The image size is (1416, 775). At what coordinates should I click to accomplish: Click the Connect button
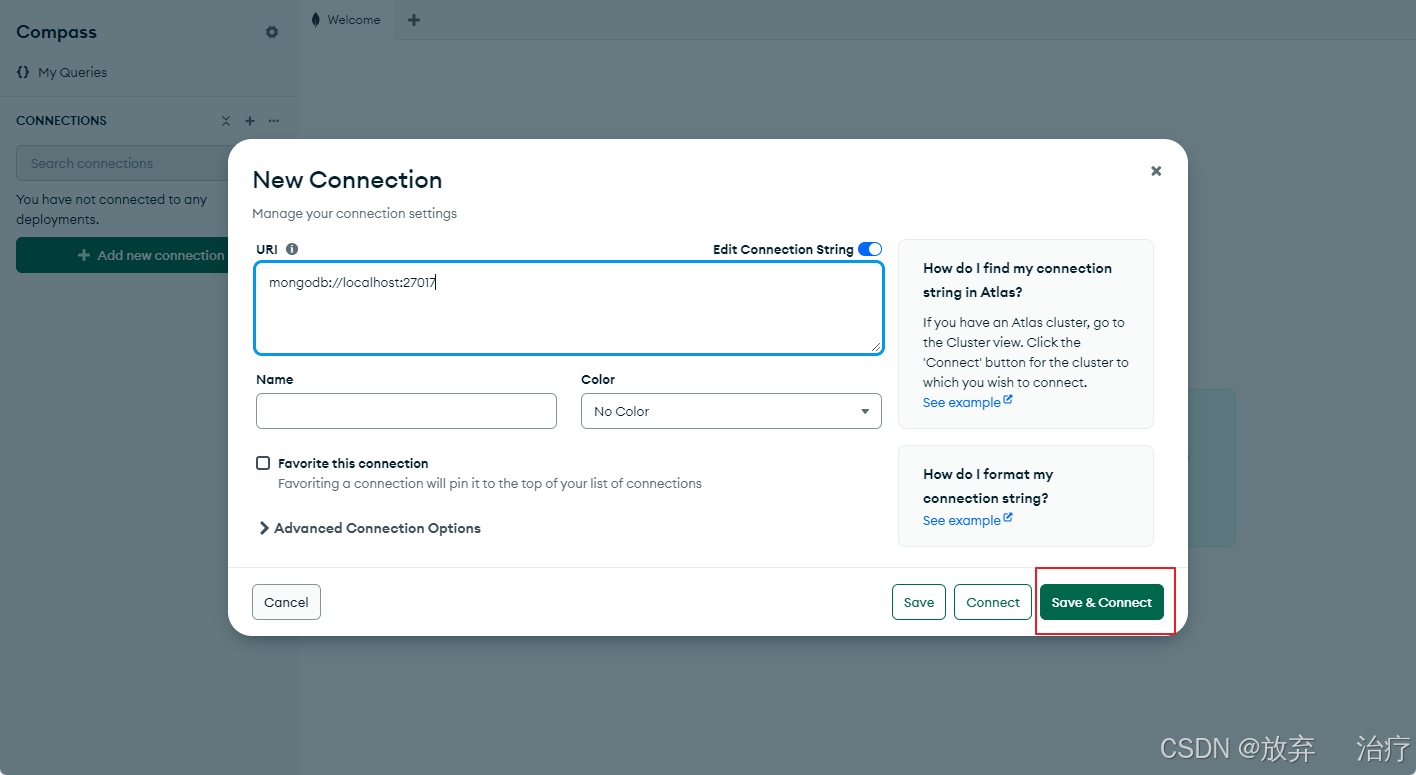pos(993,602)
